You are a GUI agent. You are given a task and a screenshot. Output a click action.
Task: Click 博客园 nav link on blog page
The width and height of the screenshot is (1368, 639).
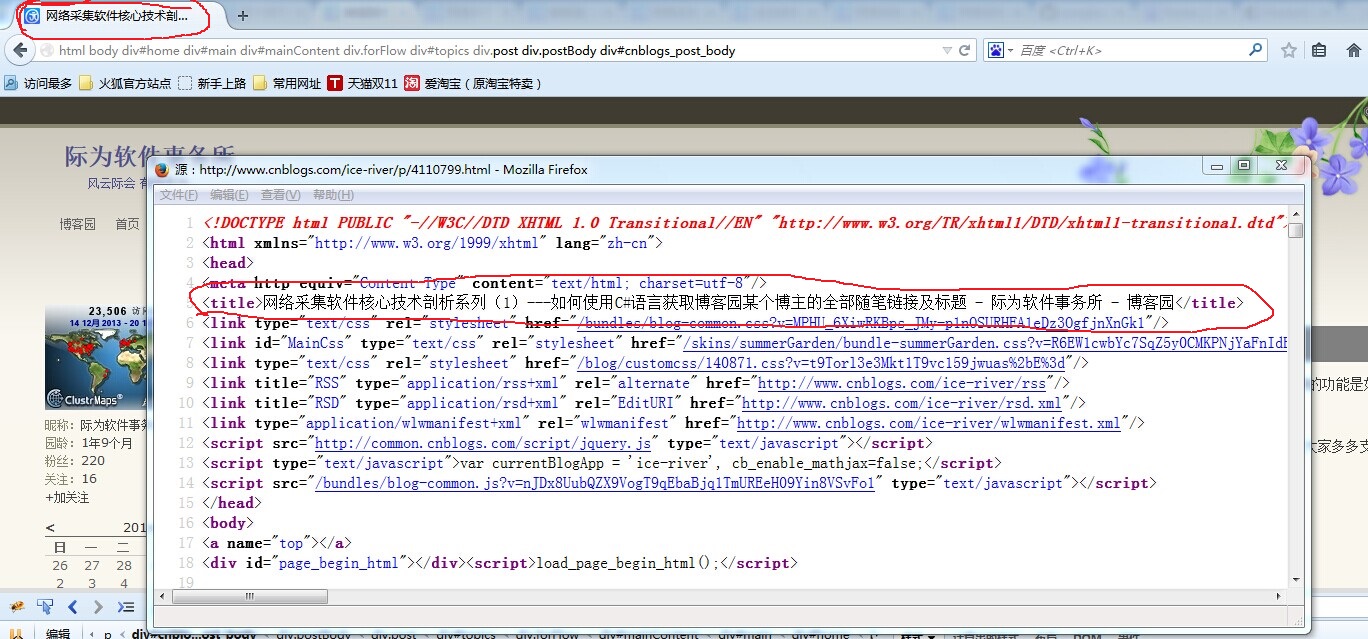(x=77, y=224)
